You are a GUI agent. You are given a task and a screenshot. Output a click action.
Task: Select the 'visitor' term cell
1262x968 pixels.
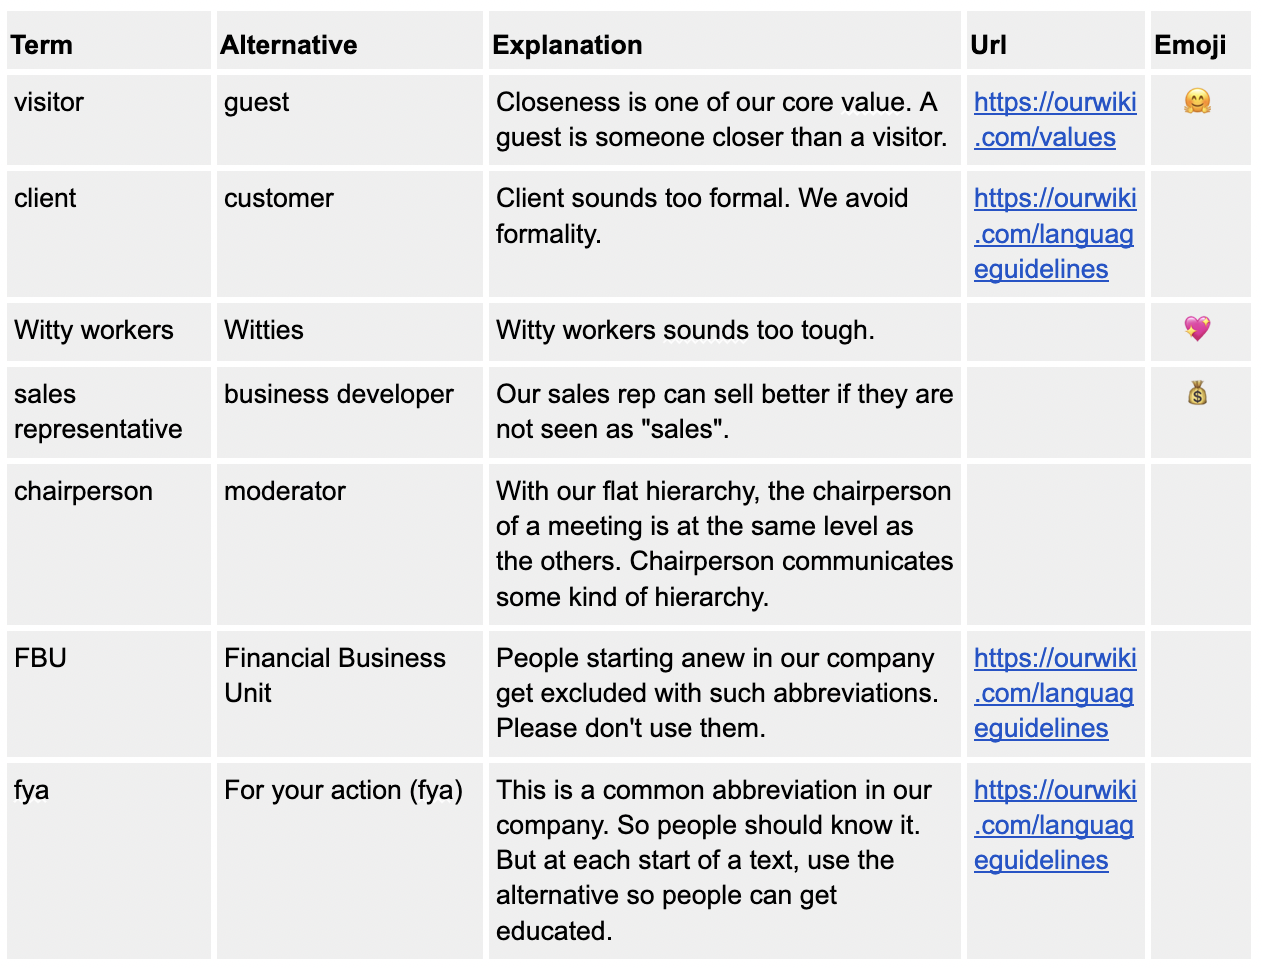point(49,102)
